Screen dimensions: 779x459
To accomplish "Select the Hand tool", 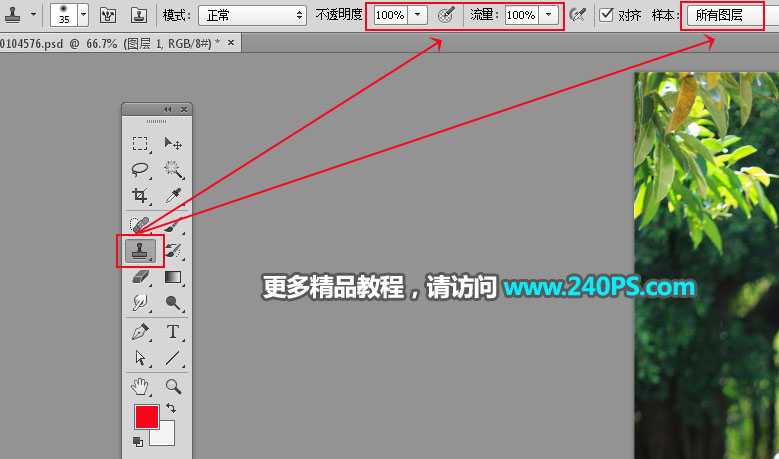I will [140, 386].
